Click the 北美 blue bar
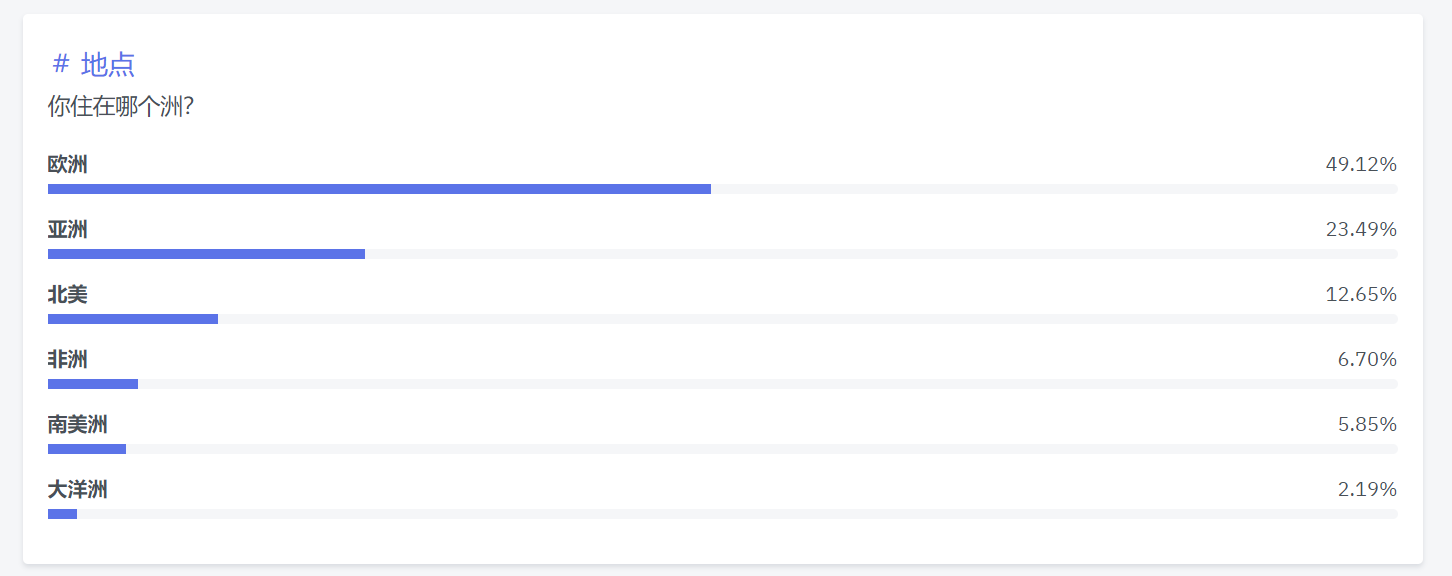 tap(133, 319)
